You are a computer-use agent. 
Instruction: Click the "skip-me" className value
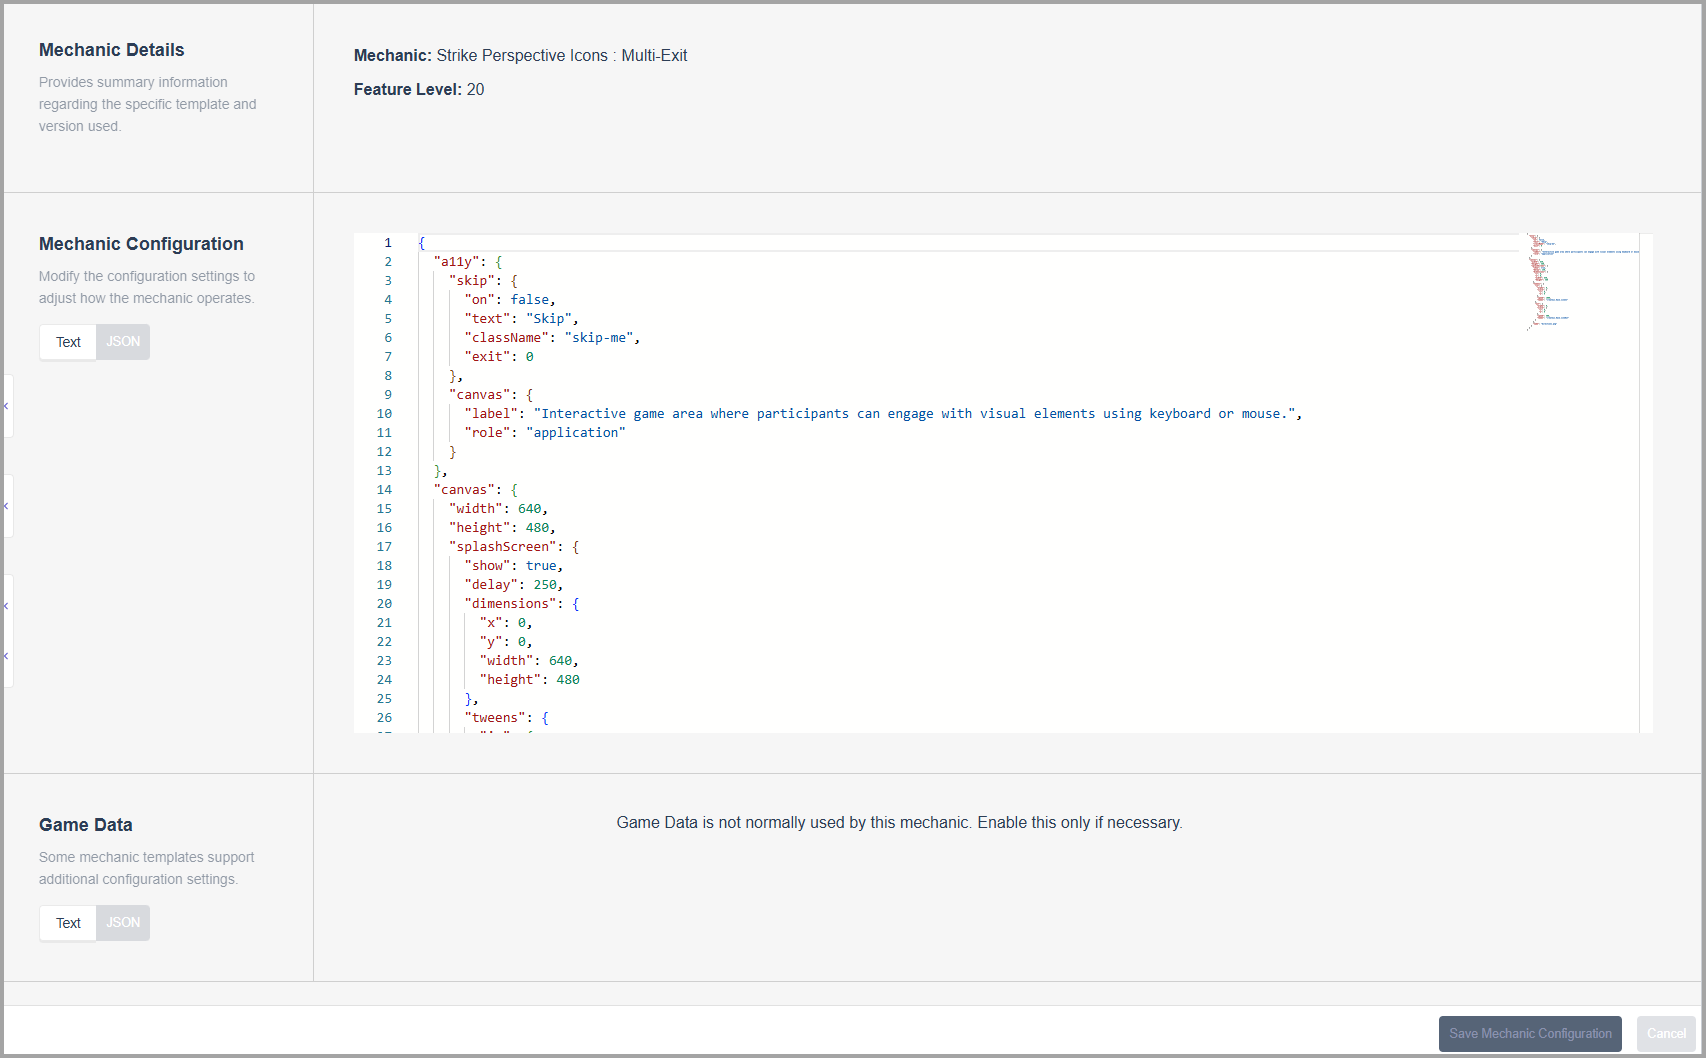click(x=599, y=338)
